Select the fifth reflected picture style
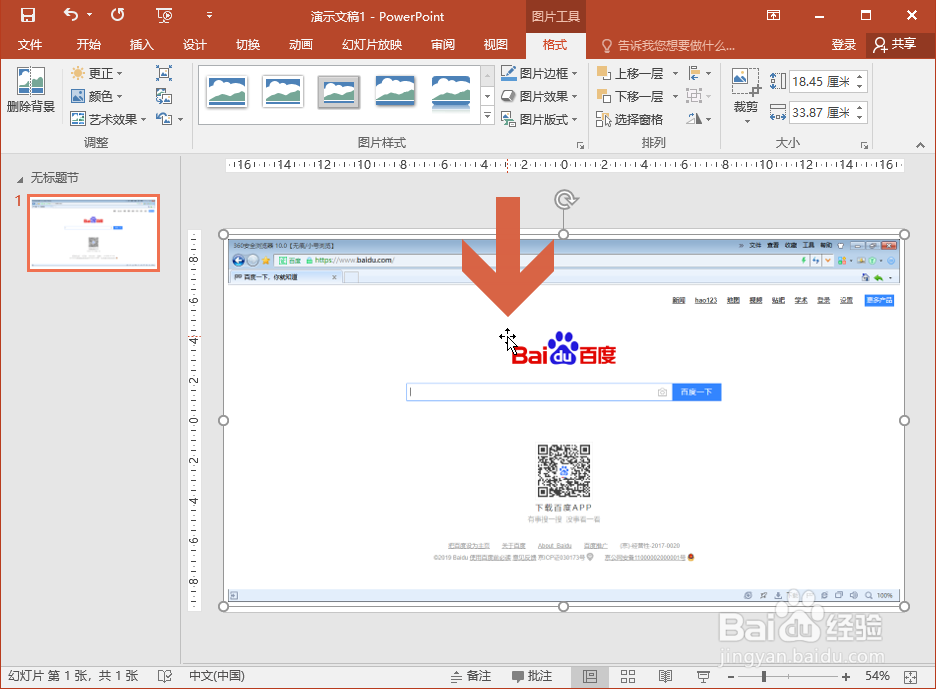936x689 pixels. [451, 93]
